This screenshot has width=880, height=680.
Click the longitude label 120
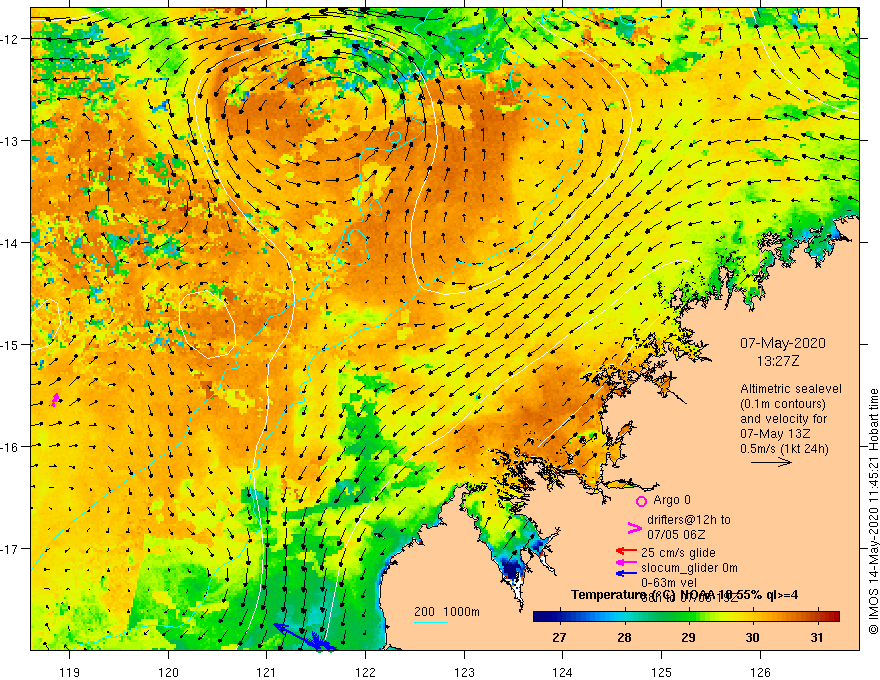(168, 672)
